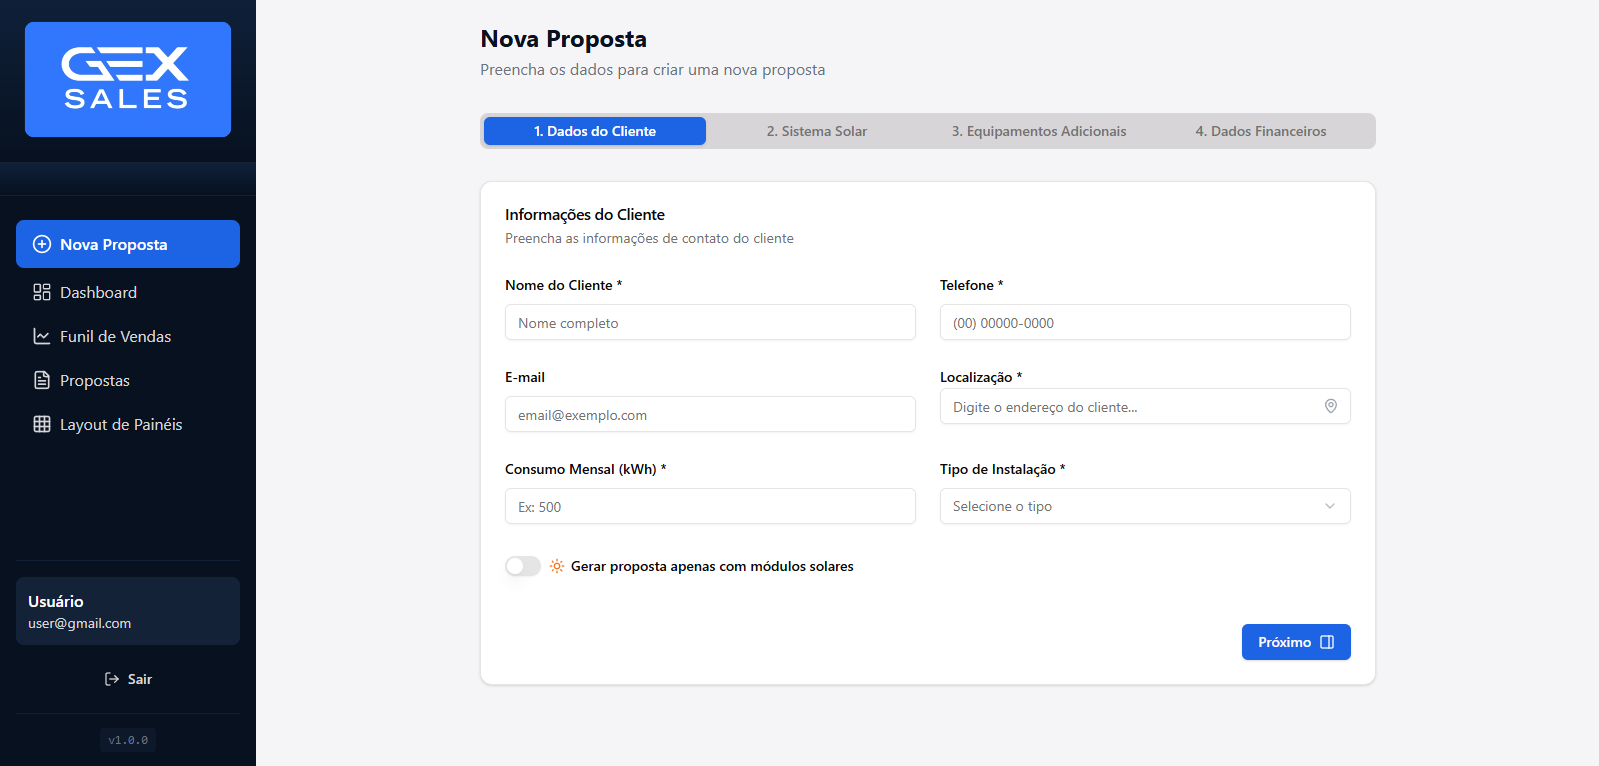Click the GEX Sales logo
The image size is (1599, 766).
pyautogui.click(x=128, y=80)
